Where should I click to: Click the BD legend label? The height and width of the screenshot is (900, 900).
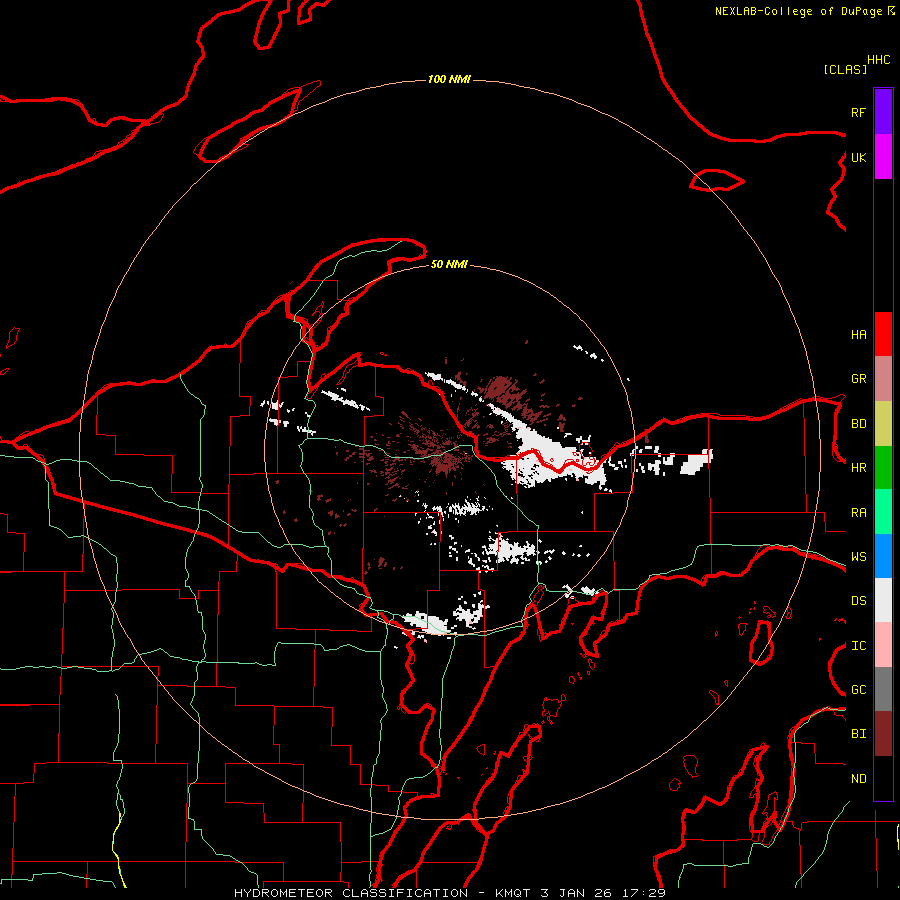(x=859, y=424)
